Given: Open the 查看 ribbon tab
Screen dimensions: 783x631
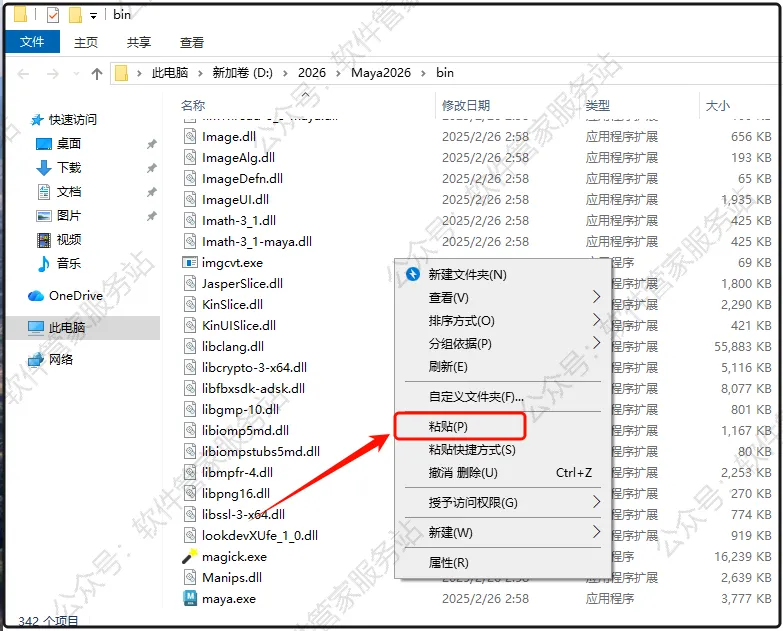Looking at the screenshot, I should (x=192, y=42).
